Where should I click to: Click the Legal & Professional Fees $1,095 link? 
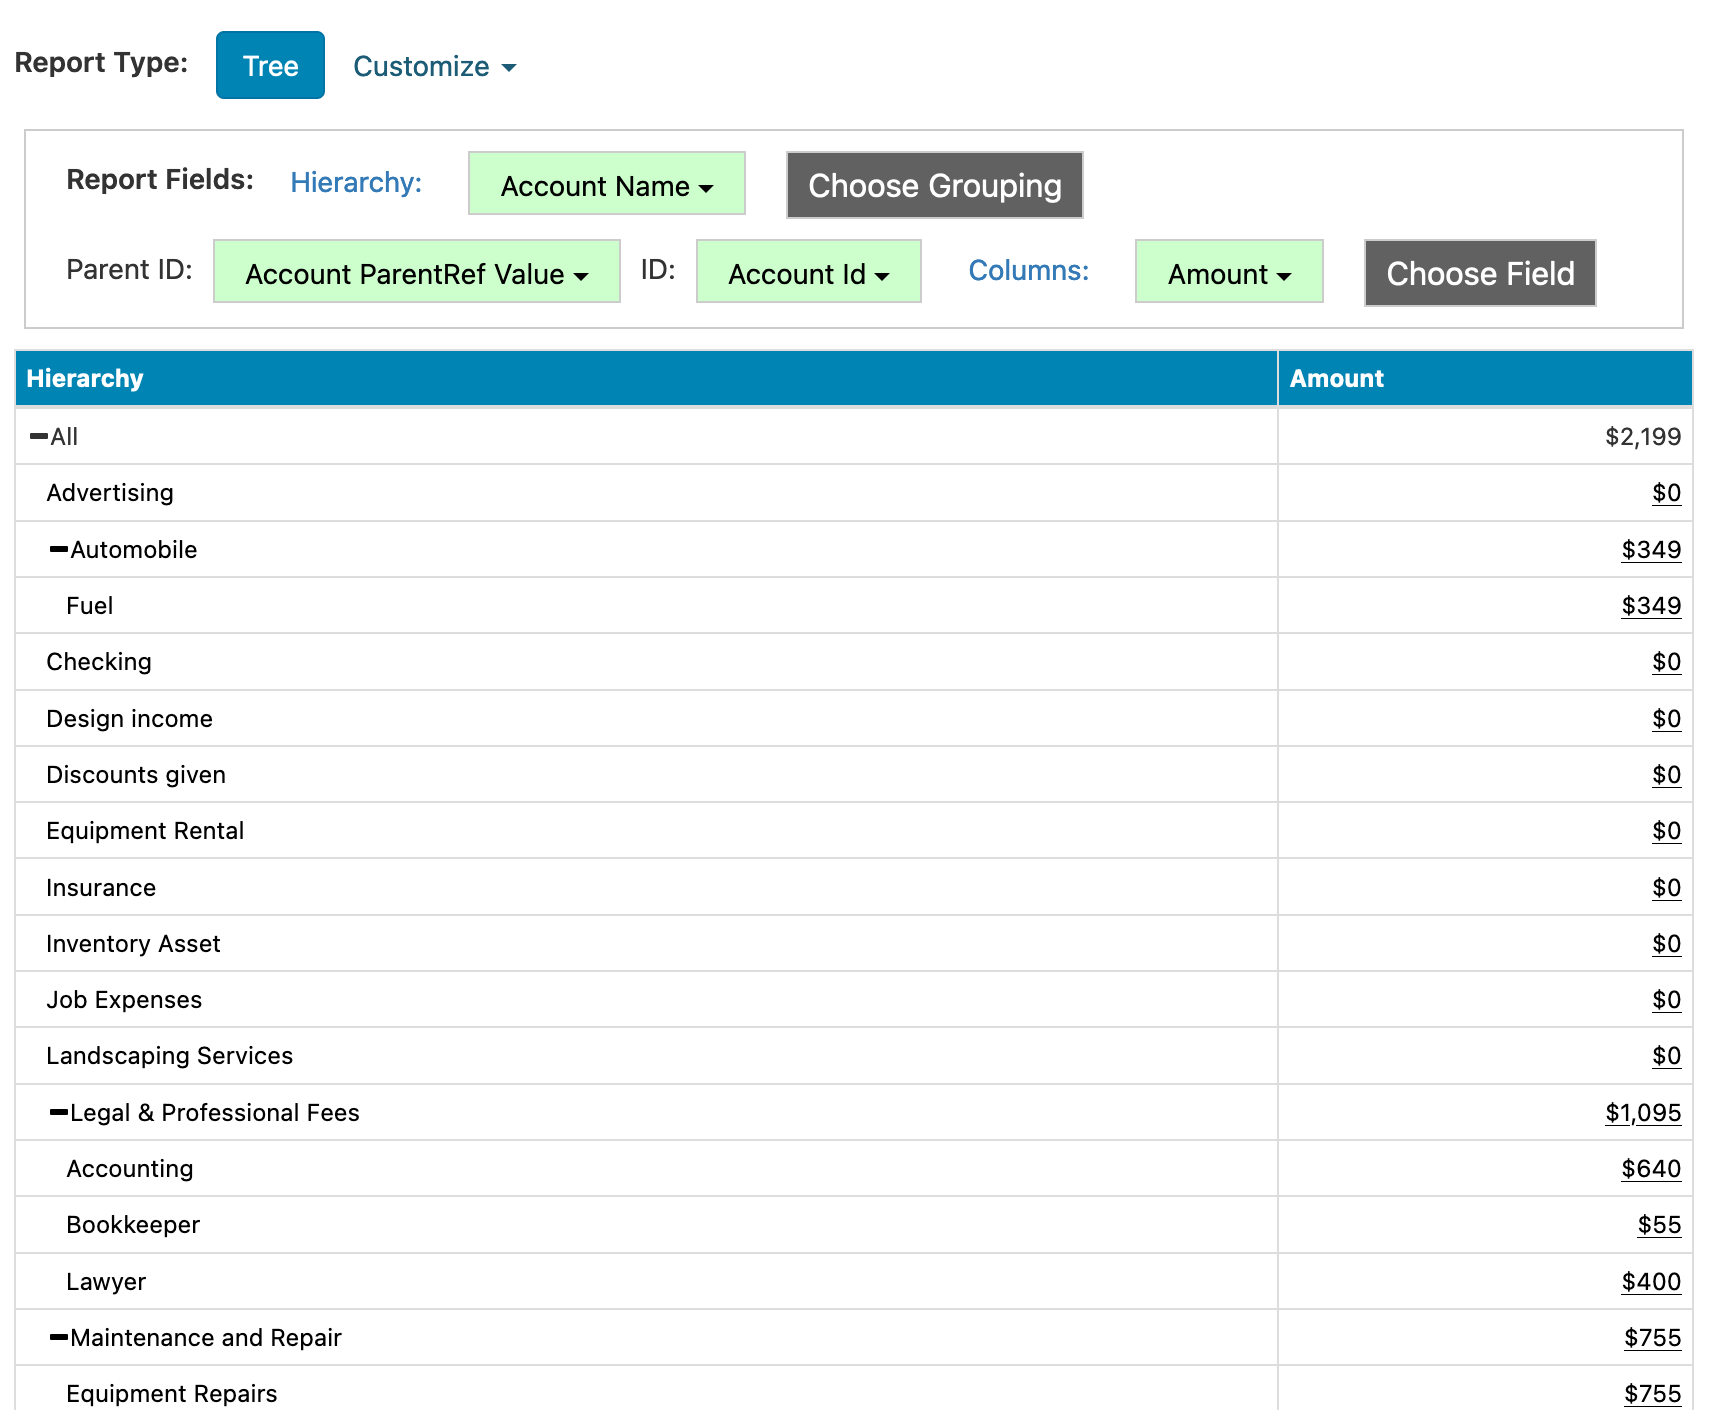pos(1642,1113)
